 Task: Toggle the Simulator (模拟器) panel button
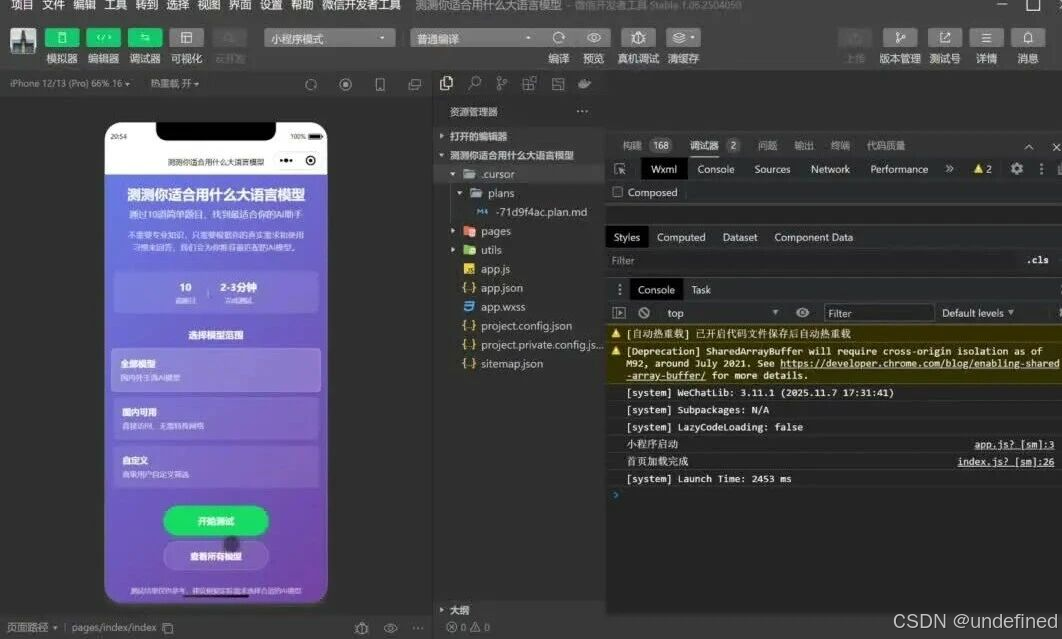click(62, 38)
